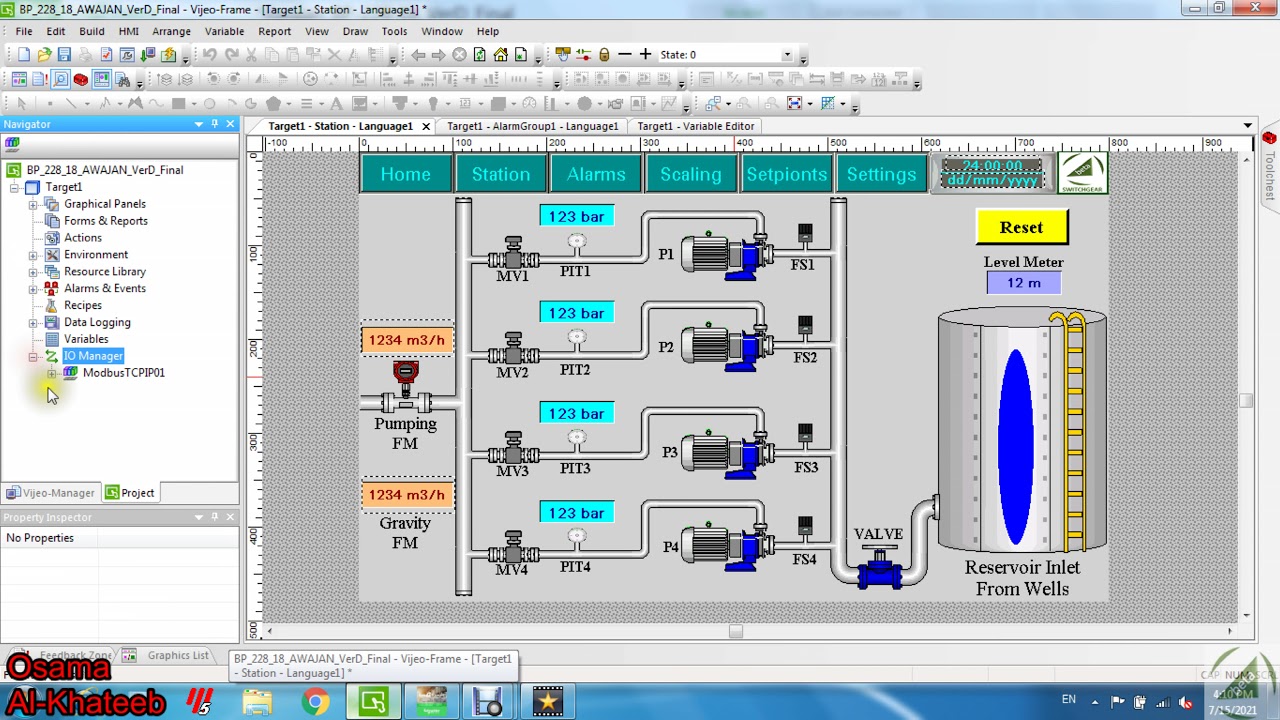
Task: Switch to Target1 - AlarmGroup1 tab
Action: [x=532, y=126]
